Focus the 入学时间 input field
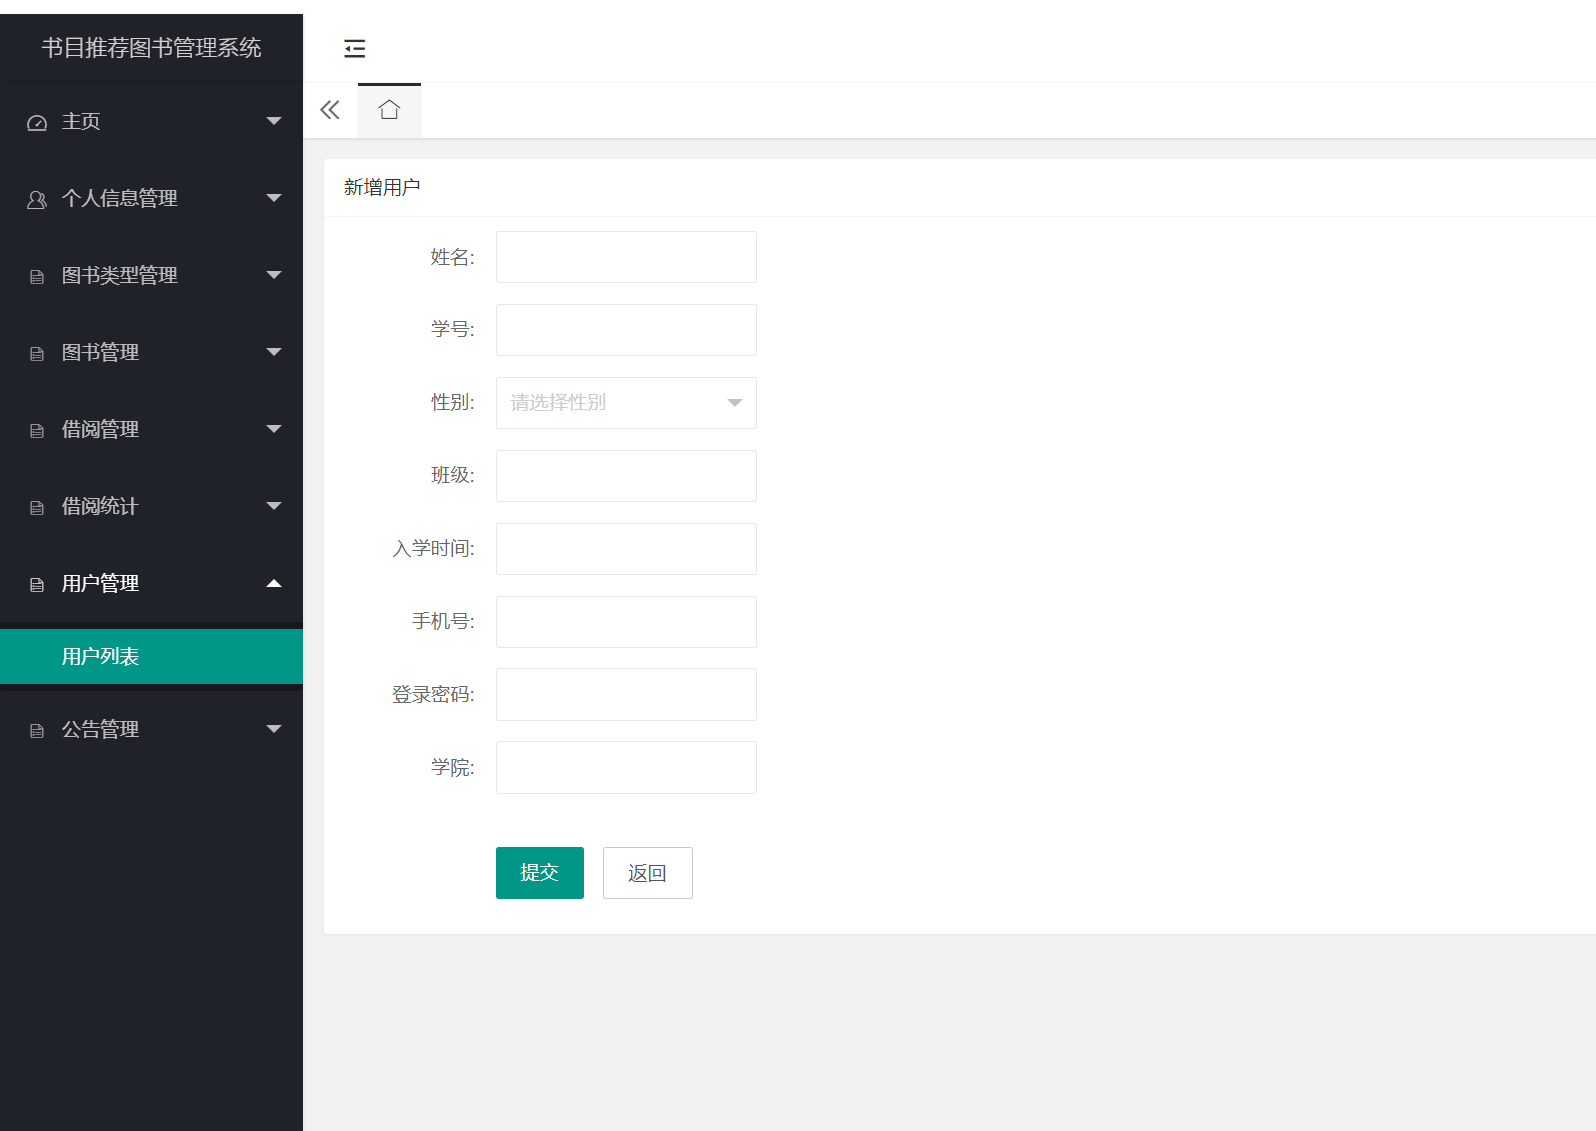This screenshot has width=1596, height=1131. (x=626, y=549)
